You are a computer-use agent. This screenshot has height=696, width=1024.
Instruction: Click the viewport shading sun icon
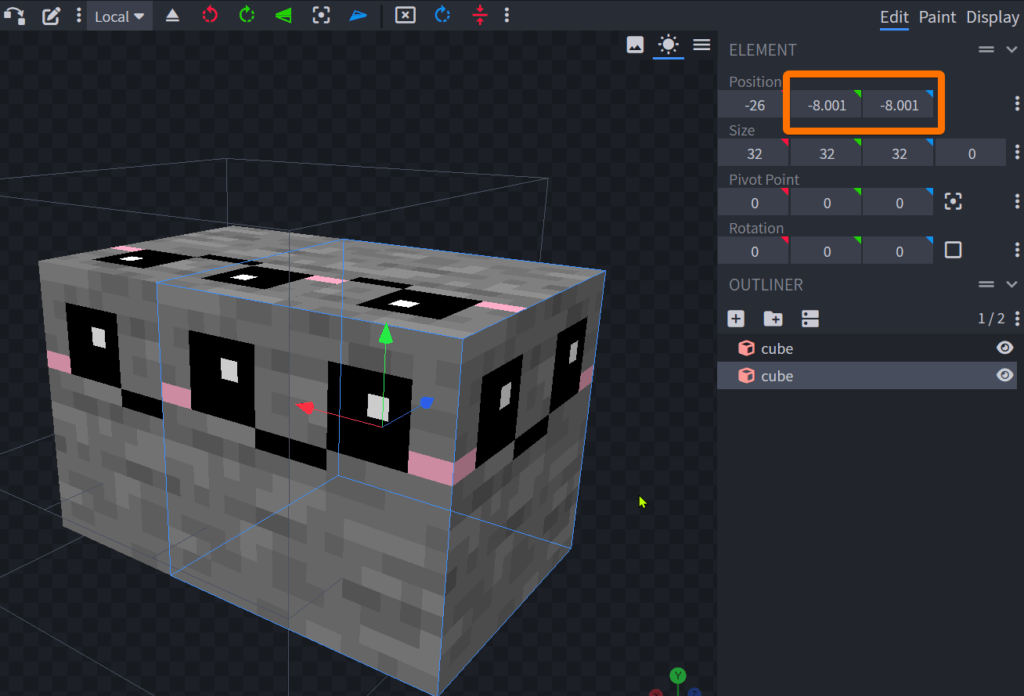[x=667, y=44]
